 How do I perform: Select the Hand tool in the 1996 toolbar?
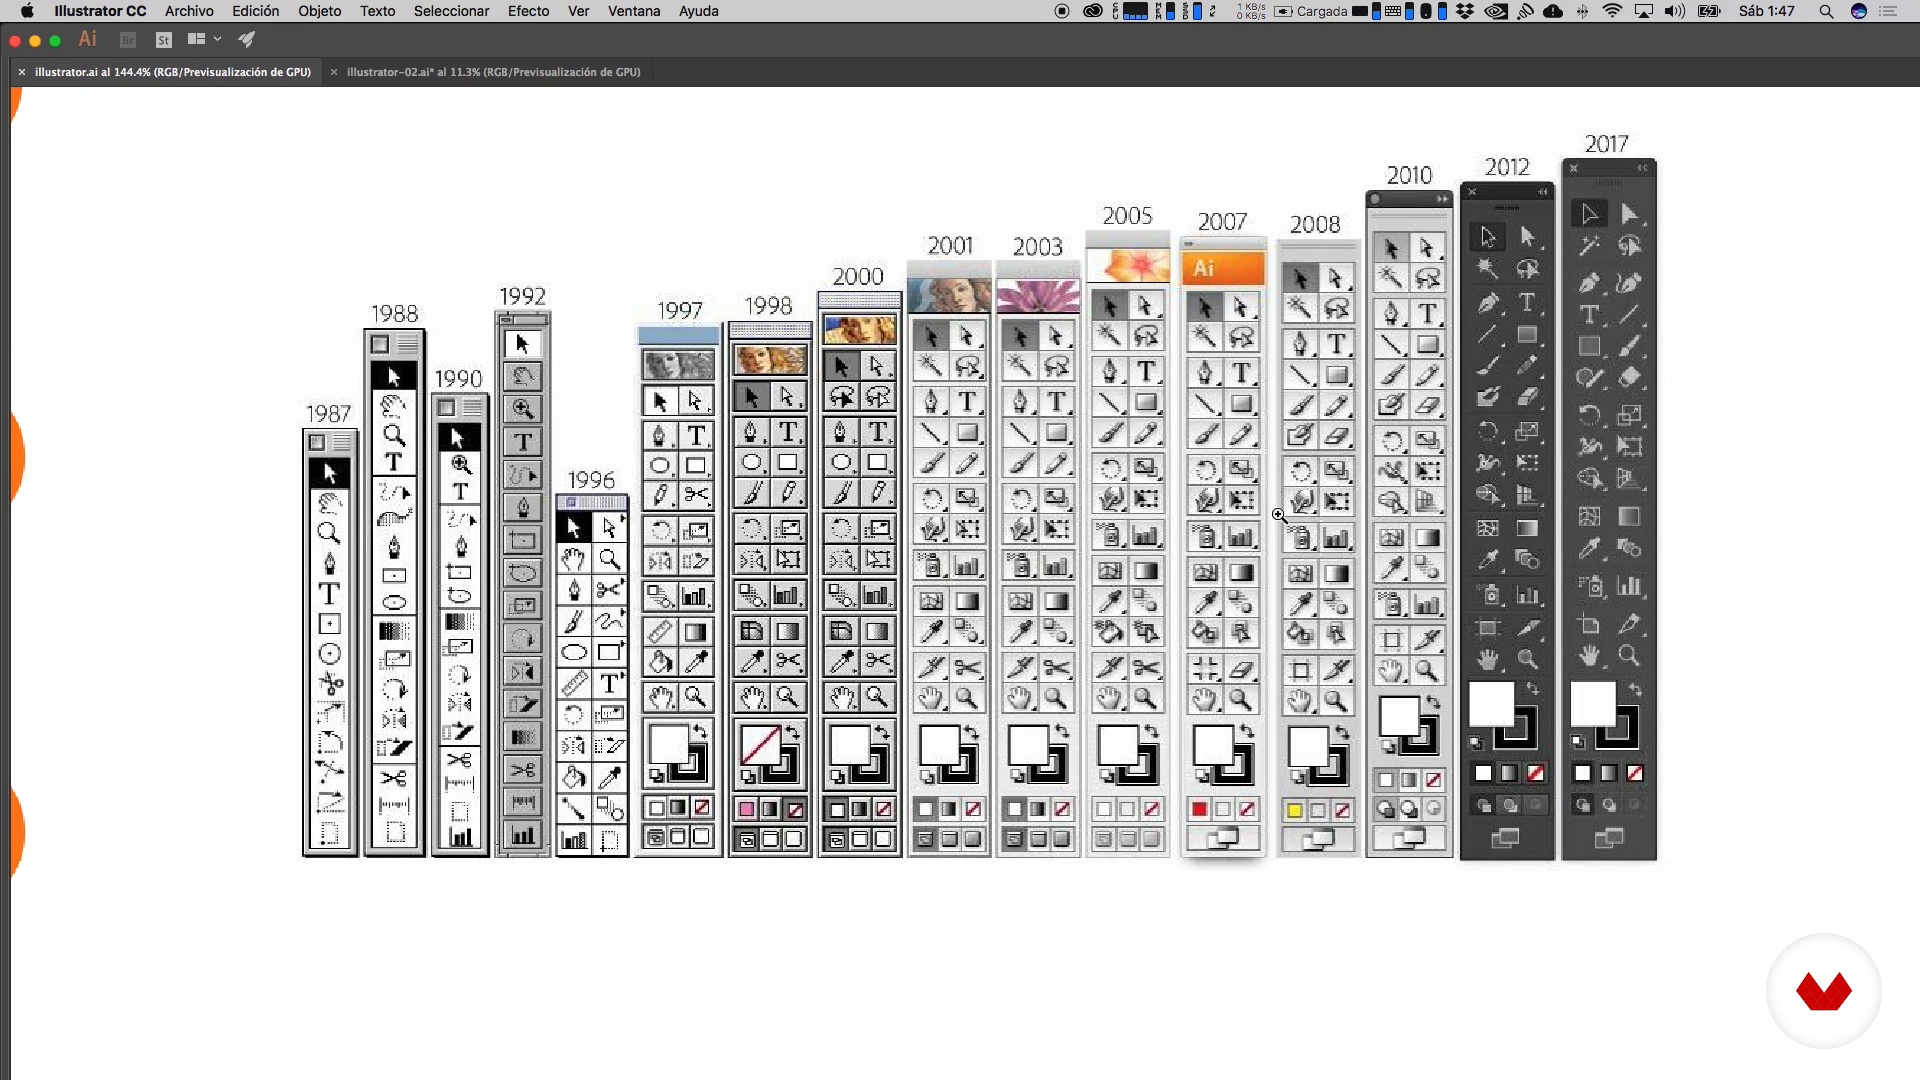[x=573, y=558]
